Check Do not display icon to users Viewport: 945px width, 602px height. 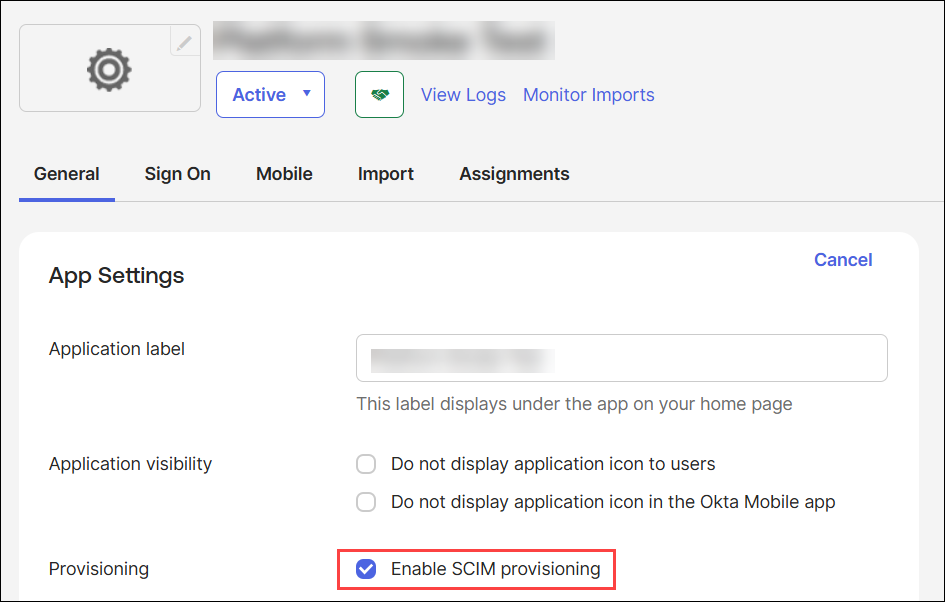[367, 464]
